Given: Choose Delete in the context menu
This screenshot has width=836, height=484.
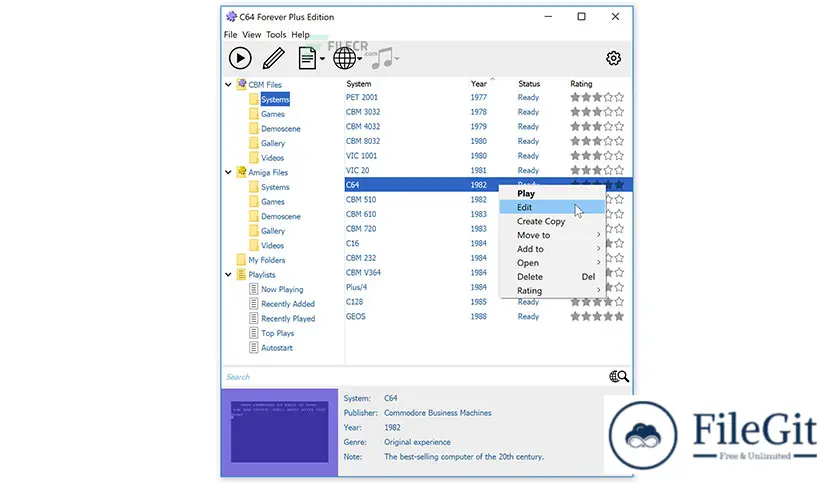Looking at the screenshot, I should coord(552,277).
